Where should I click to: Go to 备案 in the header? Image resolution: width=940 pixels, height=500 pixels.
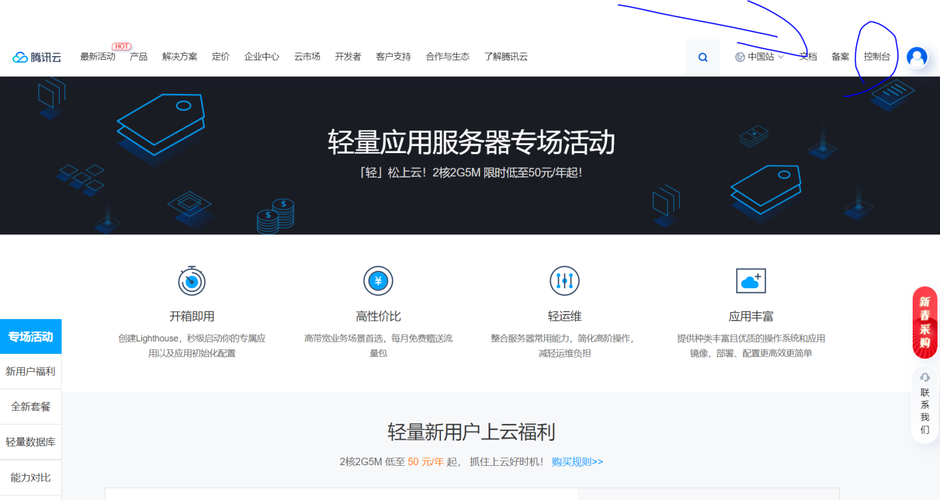tap(840, 56)
